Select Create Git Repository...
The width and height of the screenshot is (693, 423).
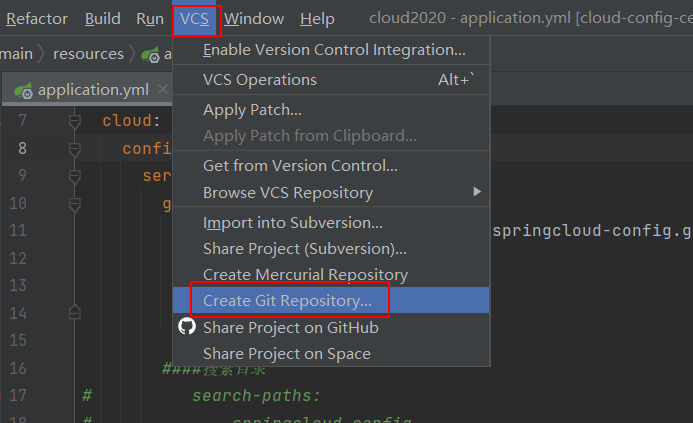pyautogui.click(x=331, y=301)
